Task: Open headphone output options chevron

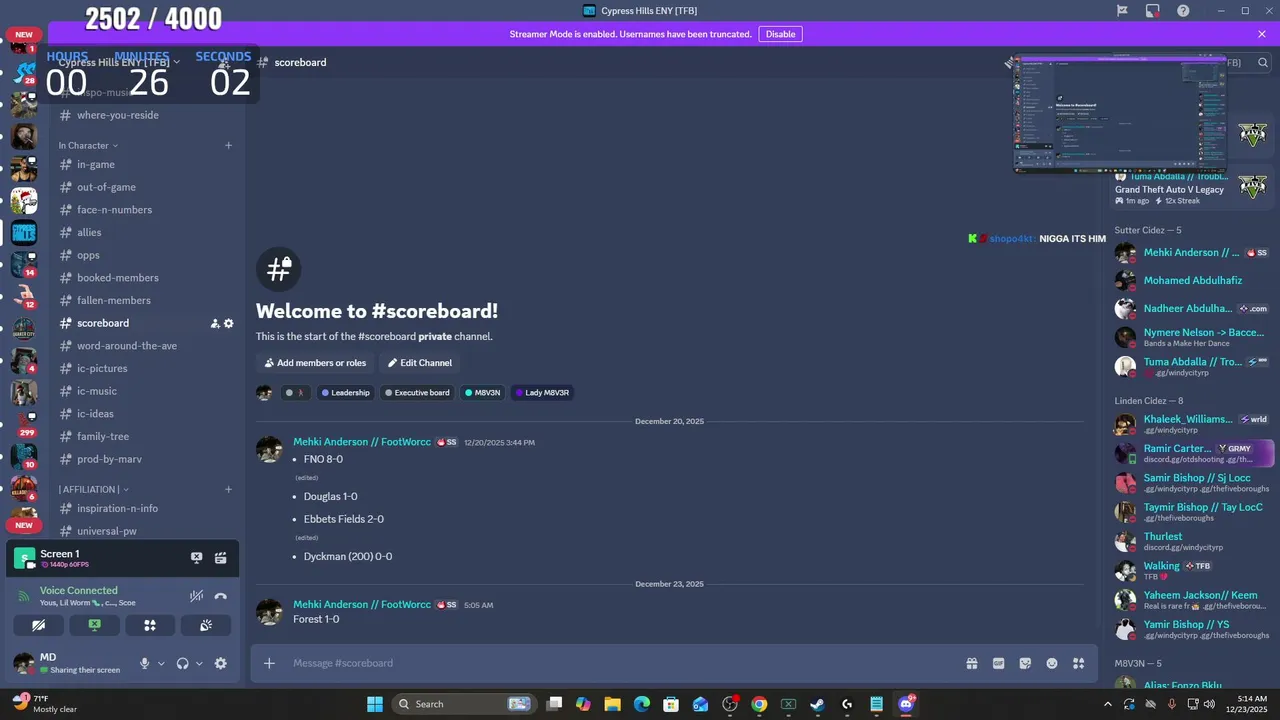Action: pos(199,663)
